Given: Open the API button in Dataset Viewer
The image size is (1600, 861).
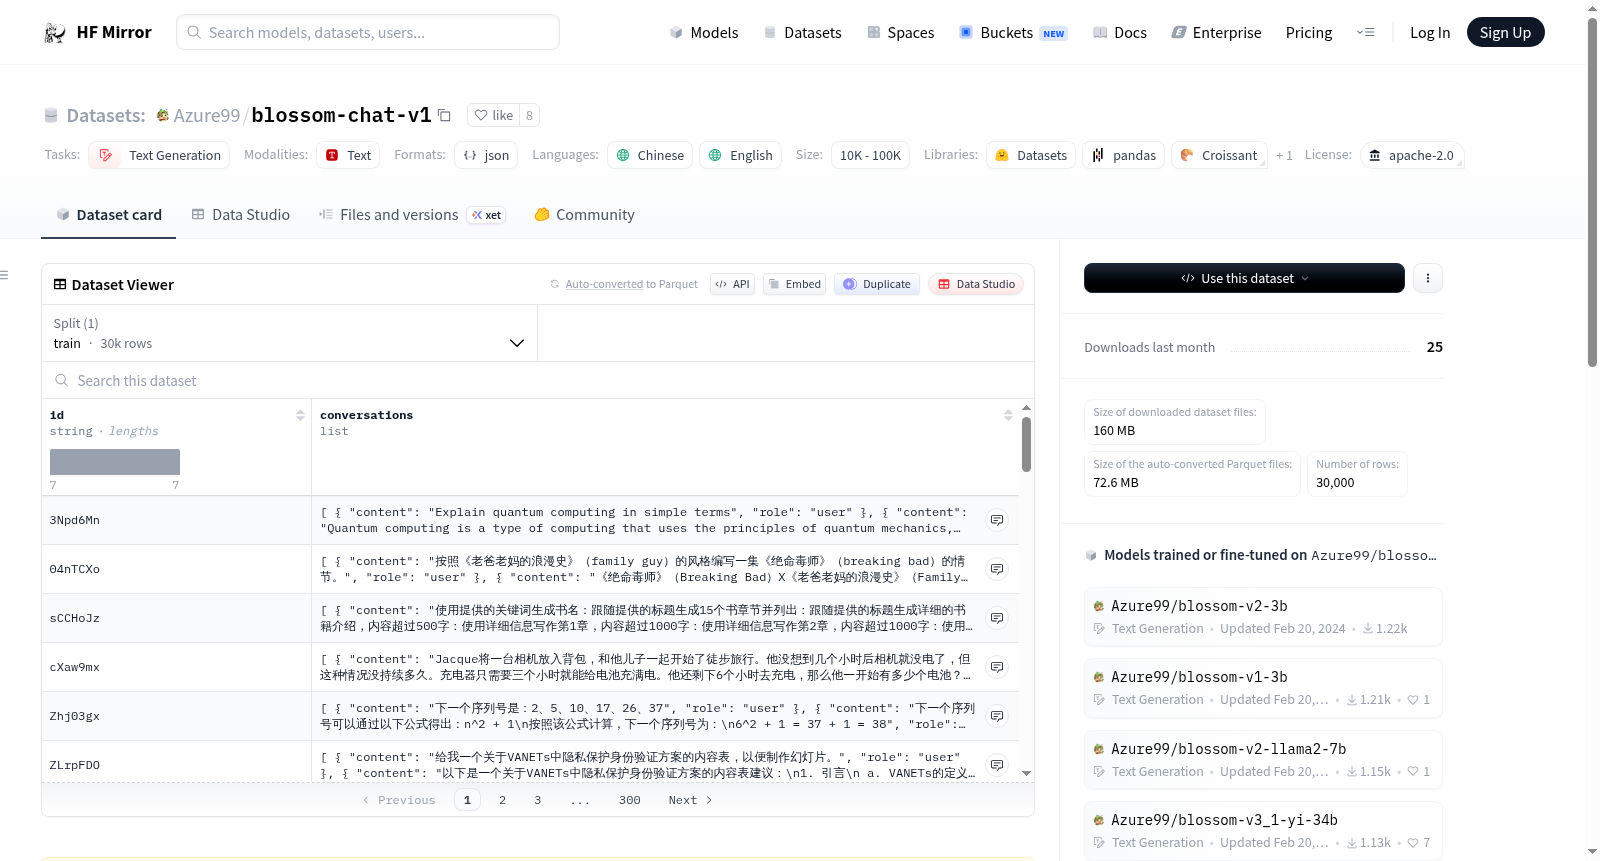Looking at the screenshot, I should tap(732, 284).
